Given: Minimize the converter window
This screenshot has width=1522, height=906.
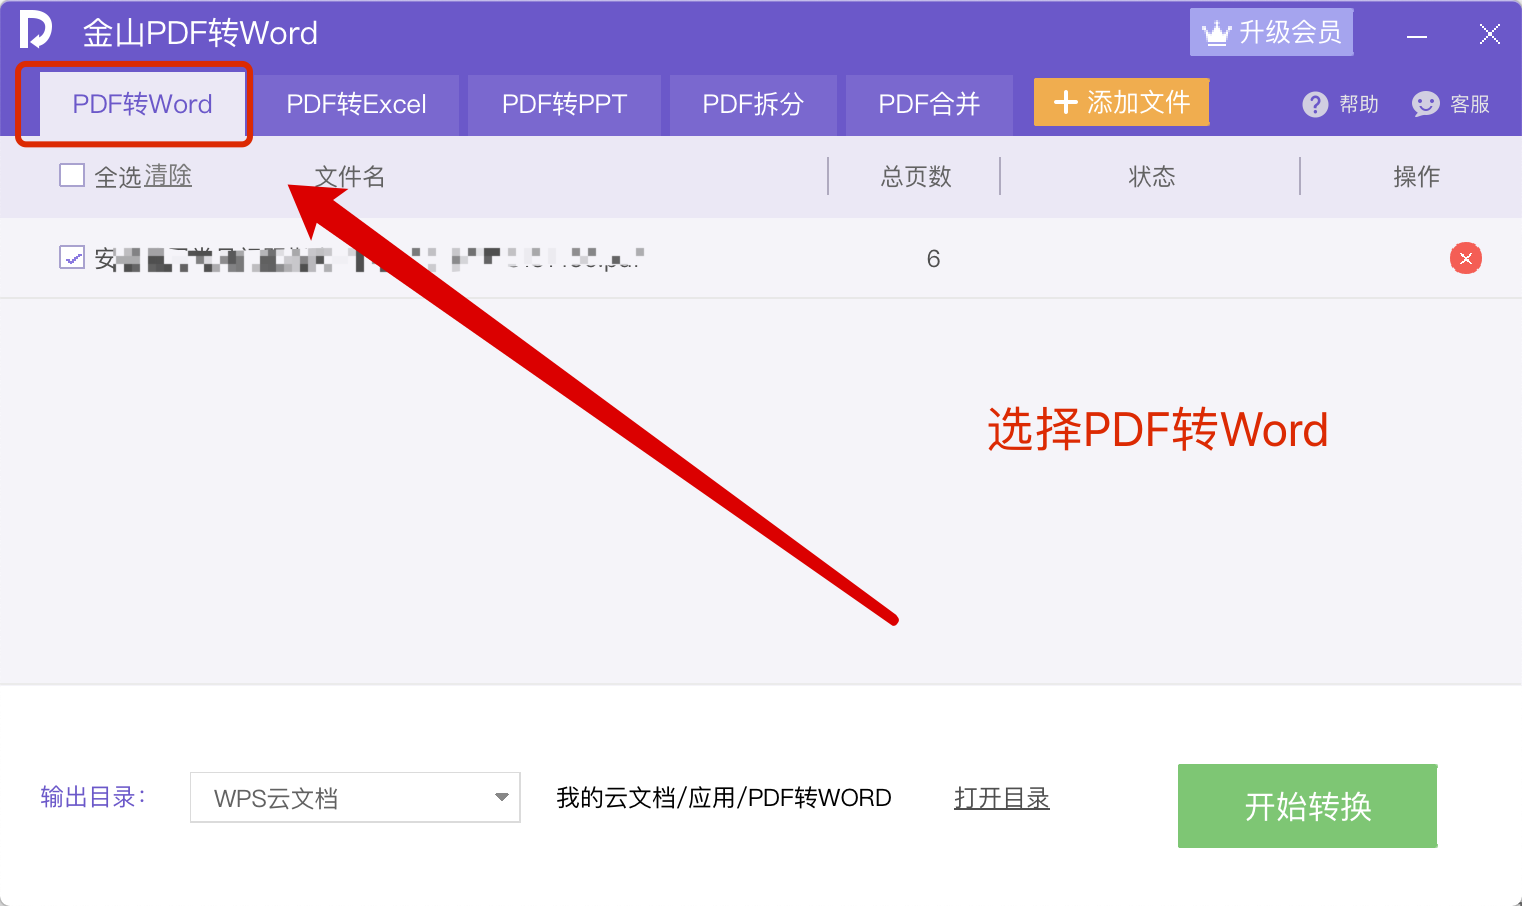Looking at the screenshot, I should tap(1416, 36).
